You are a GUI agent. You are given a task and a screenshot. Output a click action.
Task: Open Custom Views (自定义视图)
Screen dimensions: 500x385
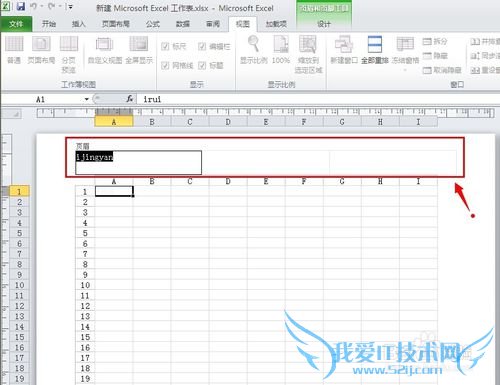(104, 50)
